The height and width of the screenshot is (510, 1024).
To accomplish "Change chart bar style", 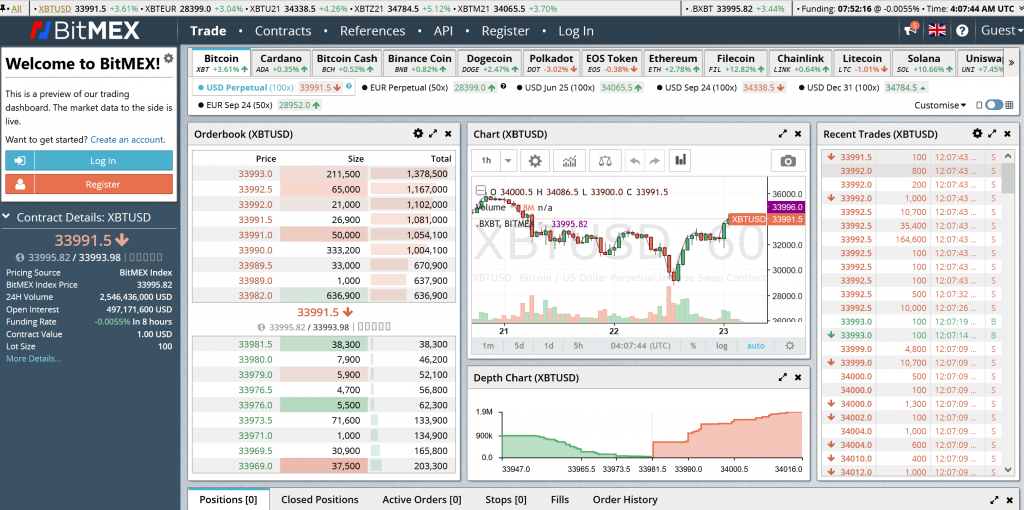I will (x=680, y=160).
